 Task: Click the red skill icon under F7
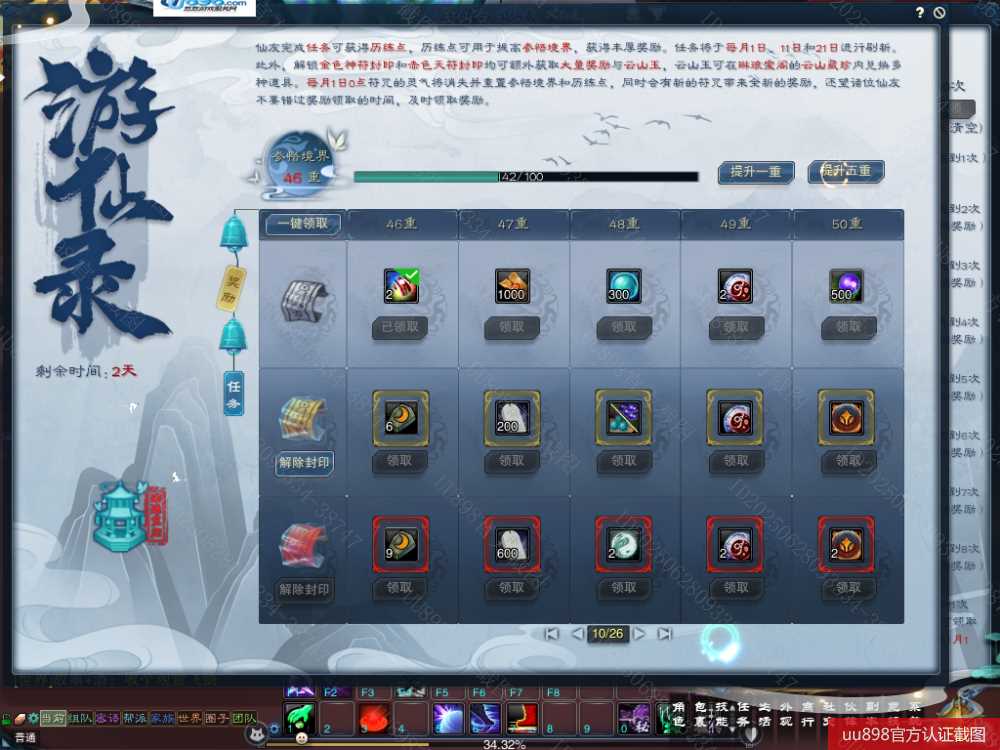pos(522,718)
